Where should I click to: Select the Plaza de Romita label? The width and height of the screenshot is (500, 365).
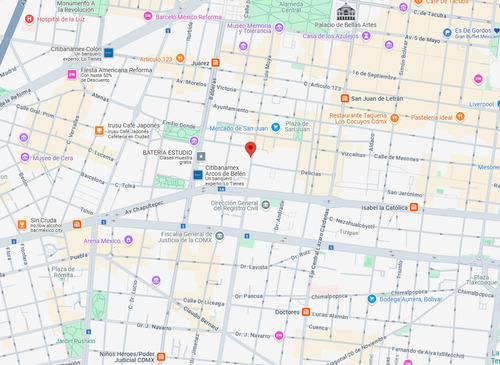tap(63, 272)
